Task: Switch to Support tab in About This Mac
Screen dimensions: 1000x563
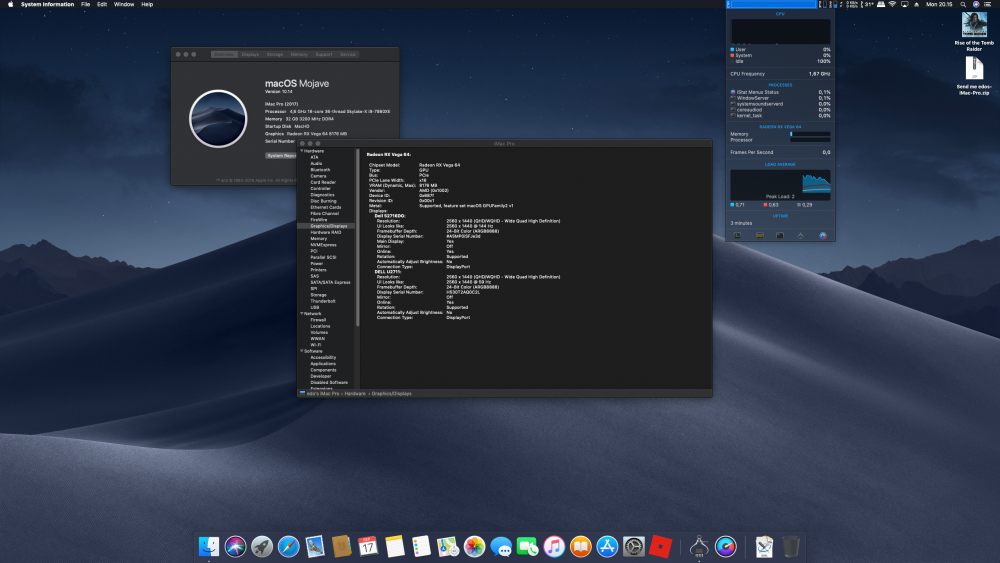Action: [x=324, y=54]
